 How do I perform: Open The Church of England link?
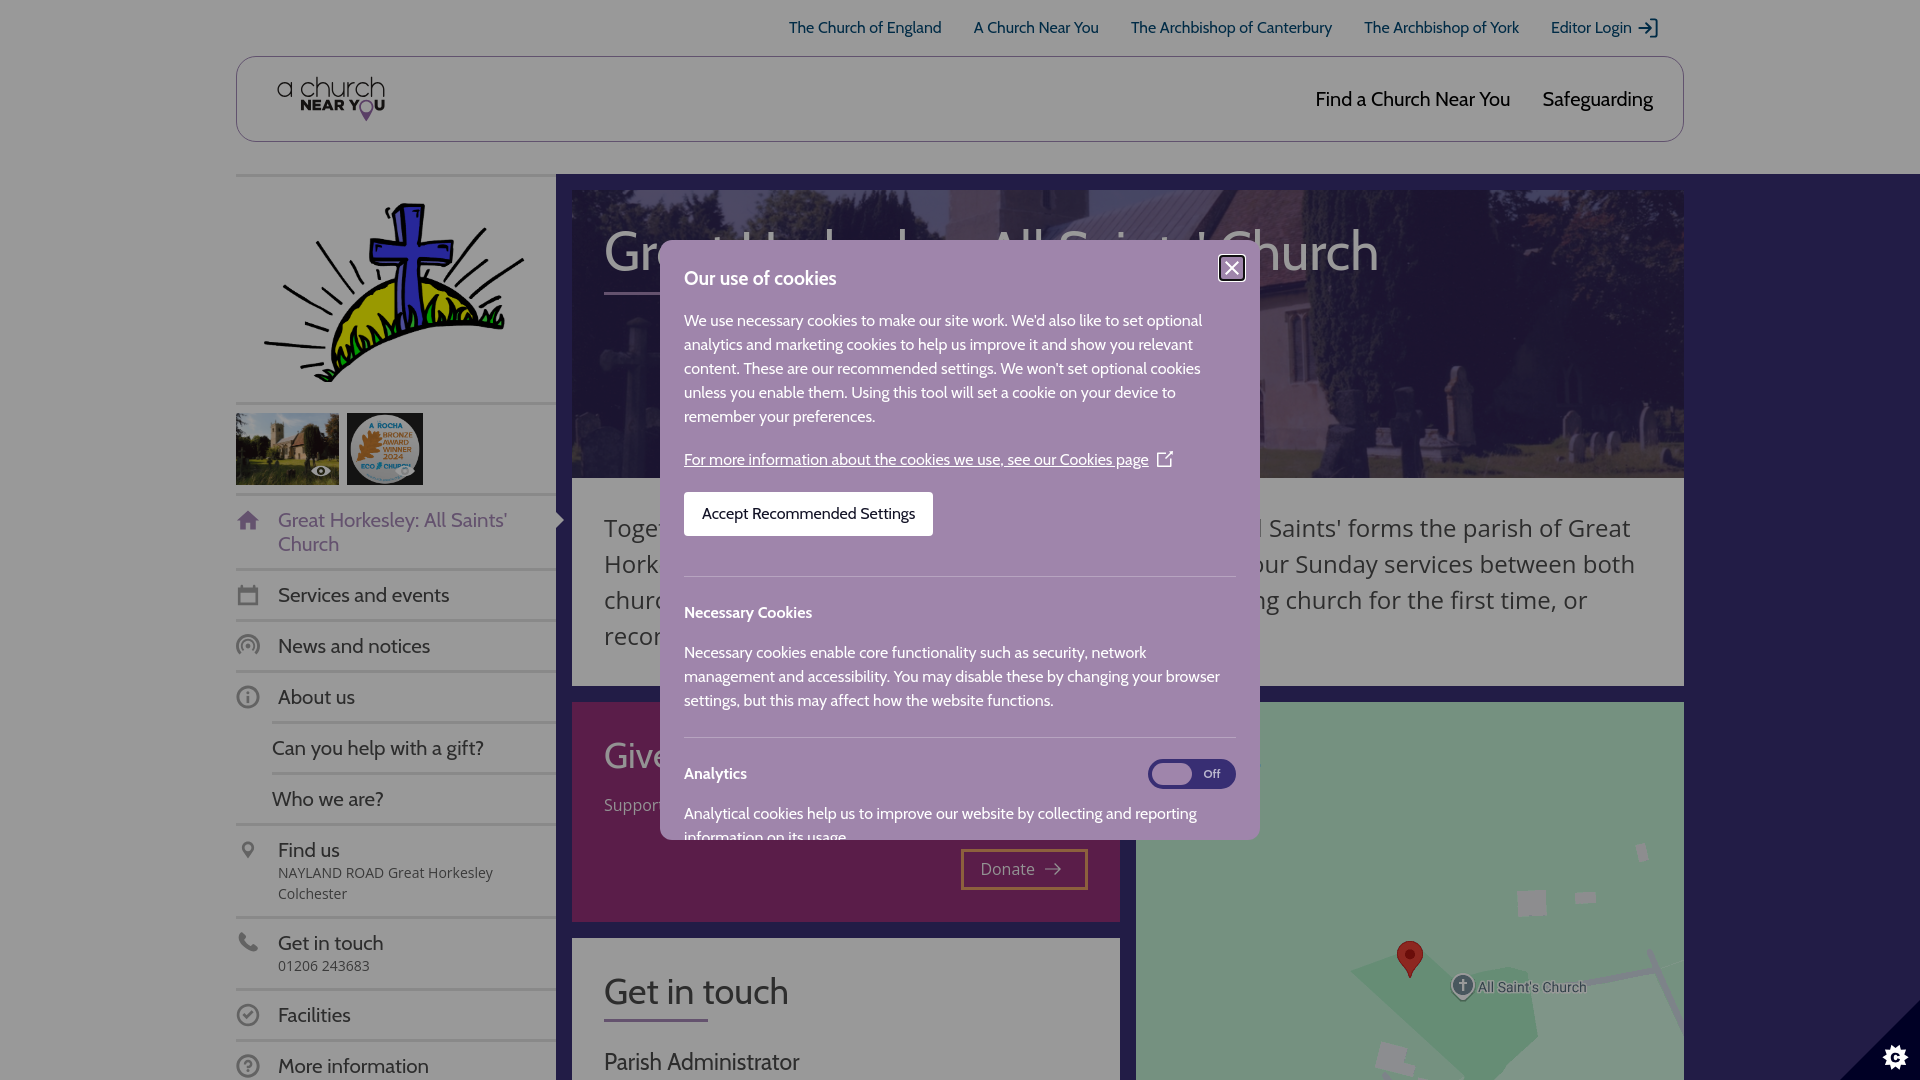(x=864, y=28)
